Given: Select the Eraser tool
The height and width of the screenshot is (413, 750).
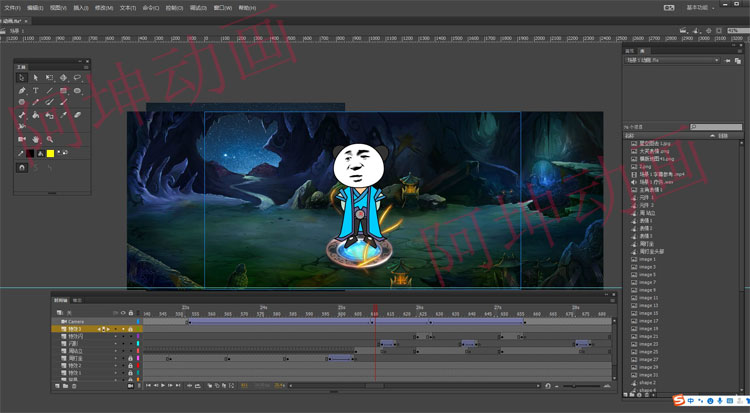Looking at the screenshot, I should 77,115.
